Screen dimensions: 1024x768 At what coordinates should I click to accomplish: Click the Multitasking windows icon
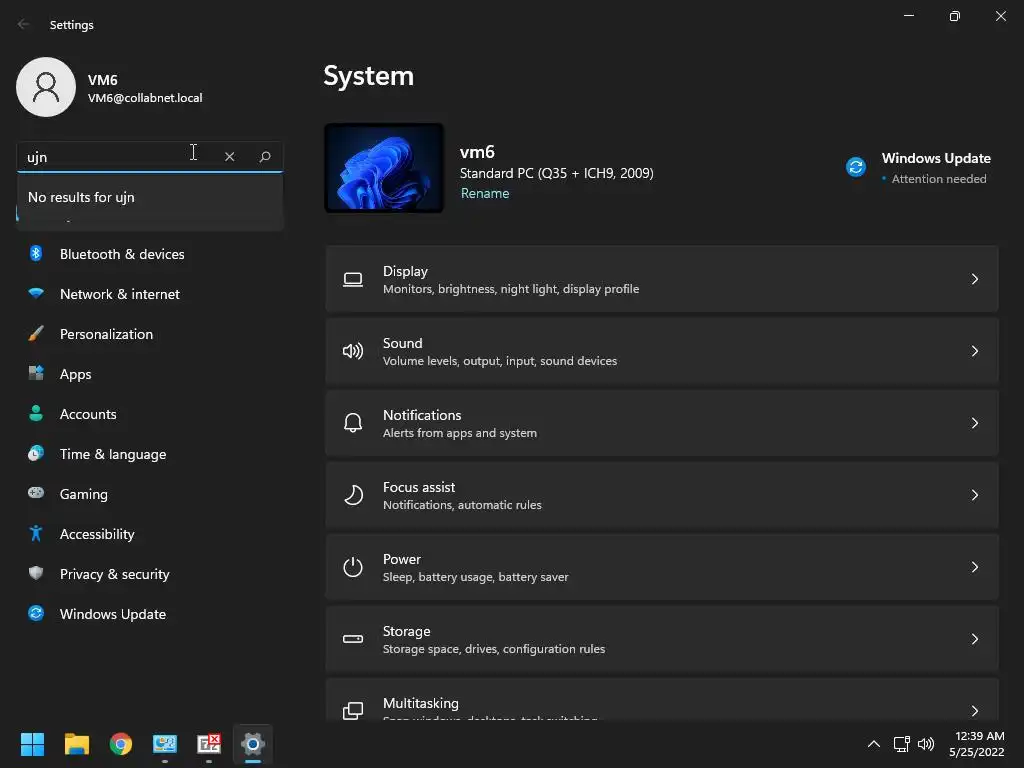353,711
